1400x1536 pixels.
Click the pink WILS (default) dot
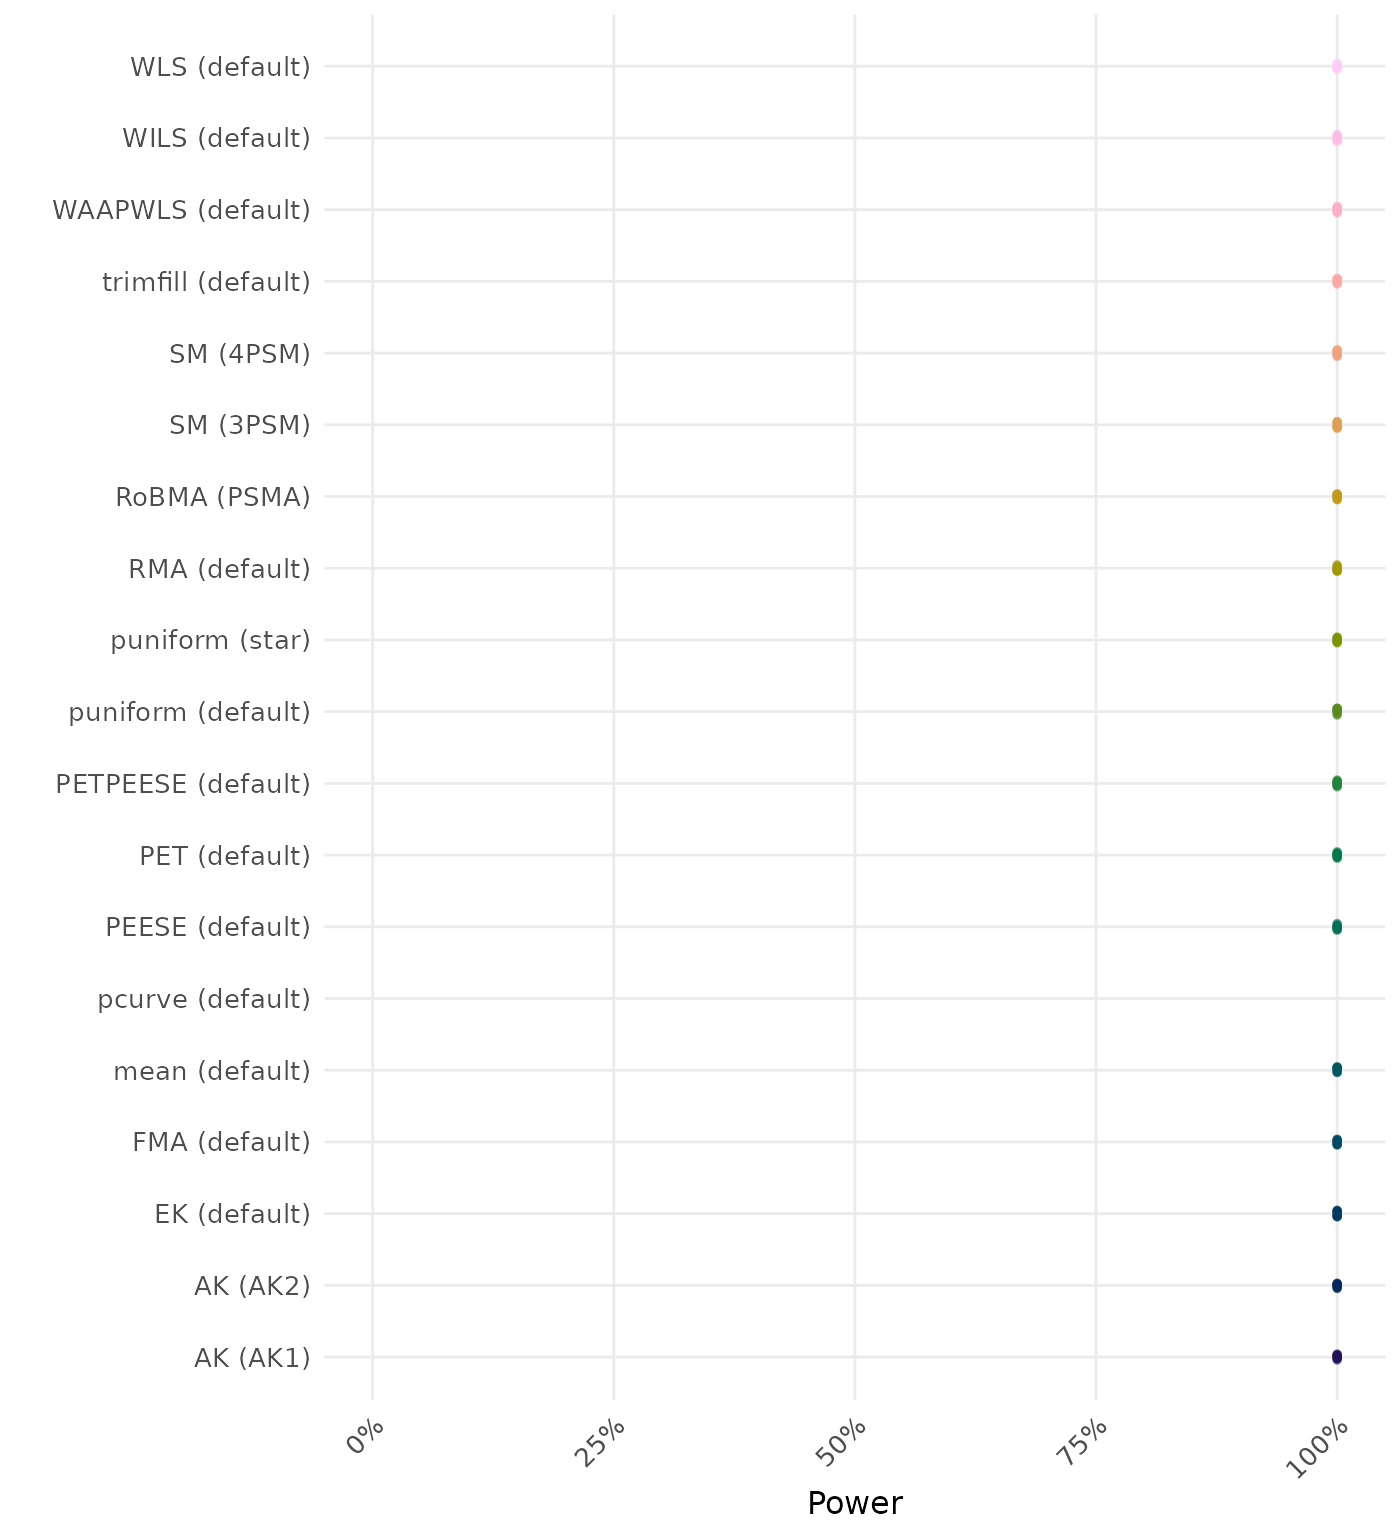pos(1336,138)
